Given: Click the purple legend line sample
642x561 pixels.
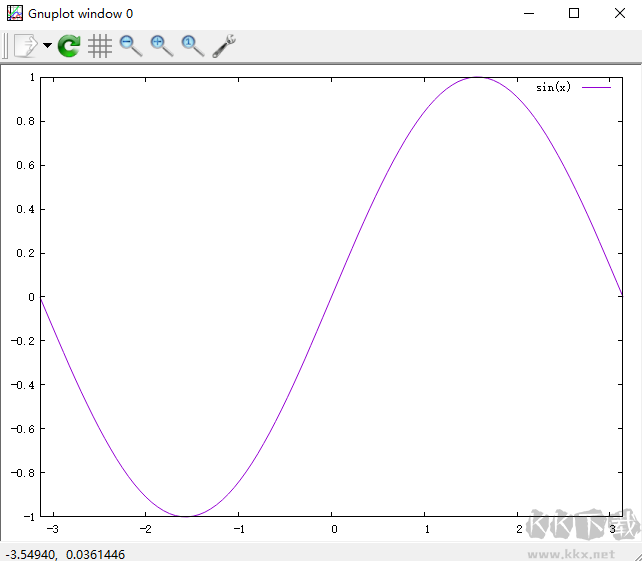Looking at the screenshot, I should pyautogui.click(x=596, y=87).
